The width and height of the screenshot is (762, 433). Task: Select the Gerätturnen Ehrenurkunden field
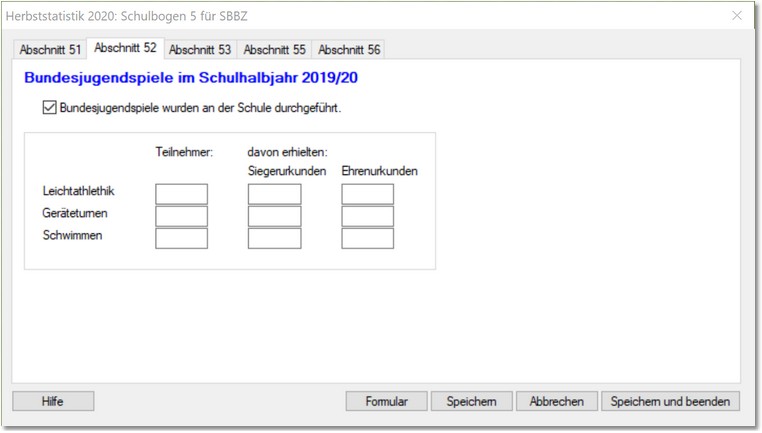pyautogui.click(x=367, y=216)
